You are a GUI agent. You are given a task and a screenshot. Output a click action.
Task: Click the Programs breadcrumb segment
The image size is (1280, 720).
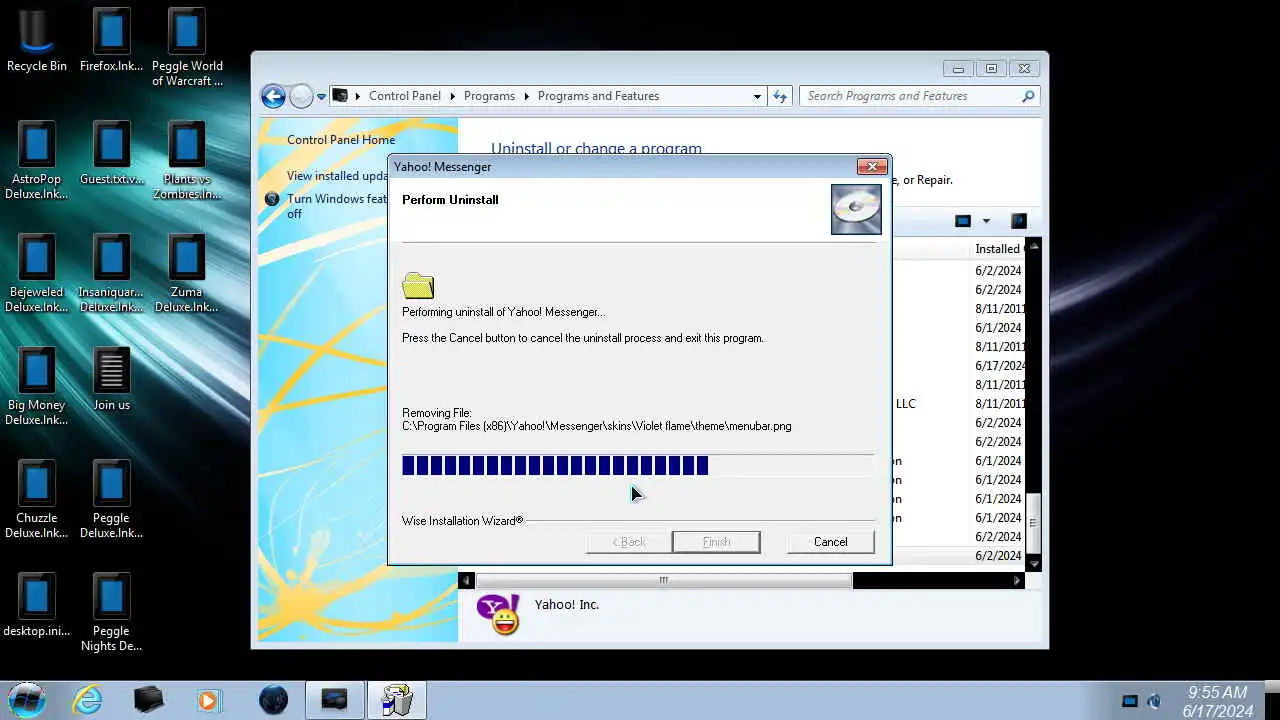pos(489,96)
